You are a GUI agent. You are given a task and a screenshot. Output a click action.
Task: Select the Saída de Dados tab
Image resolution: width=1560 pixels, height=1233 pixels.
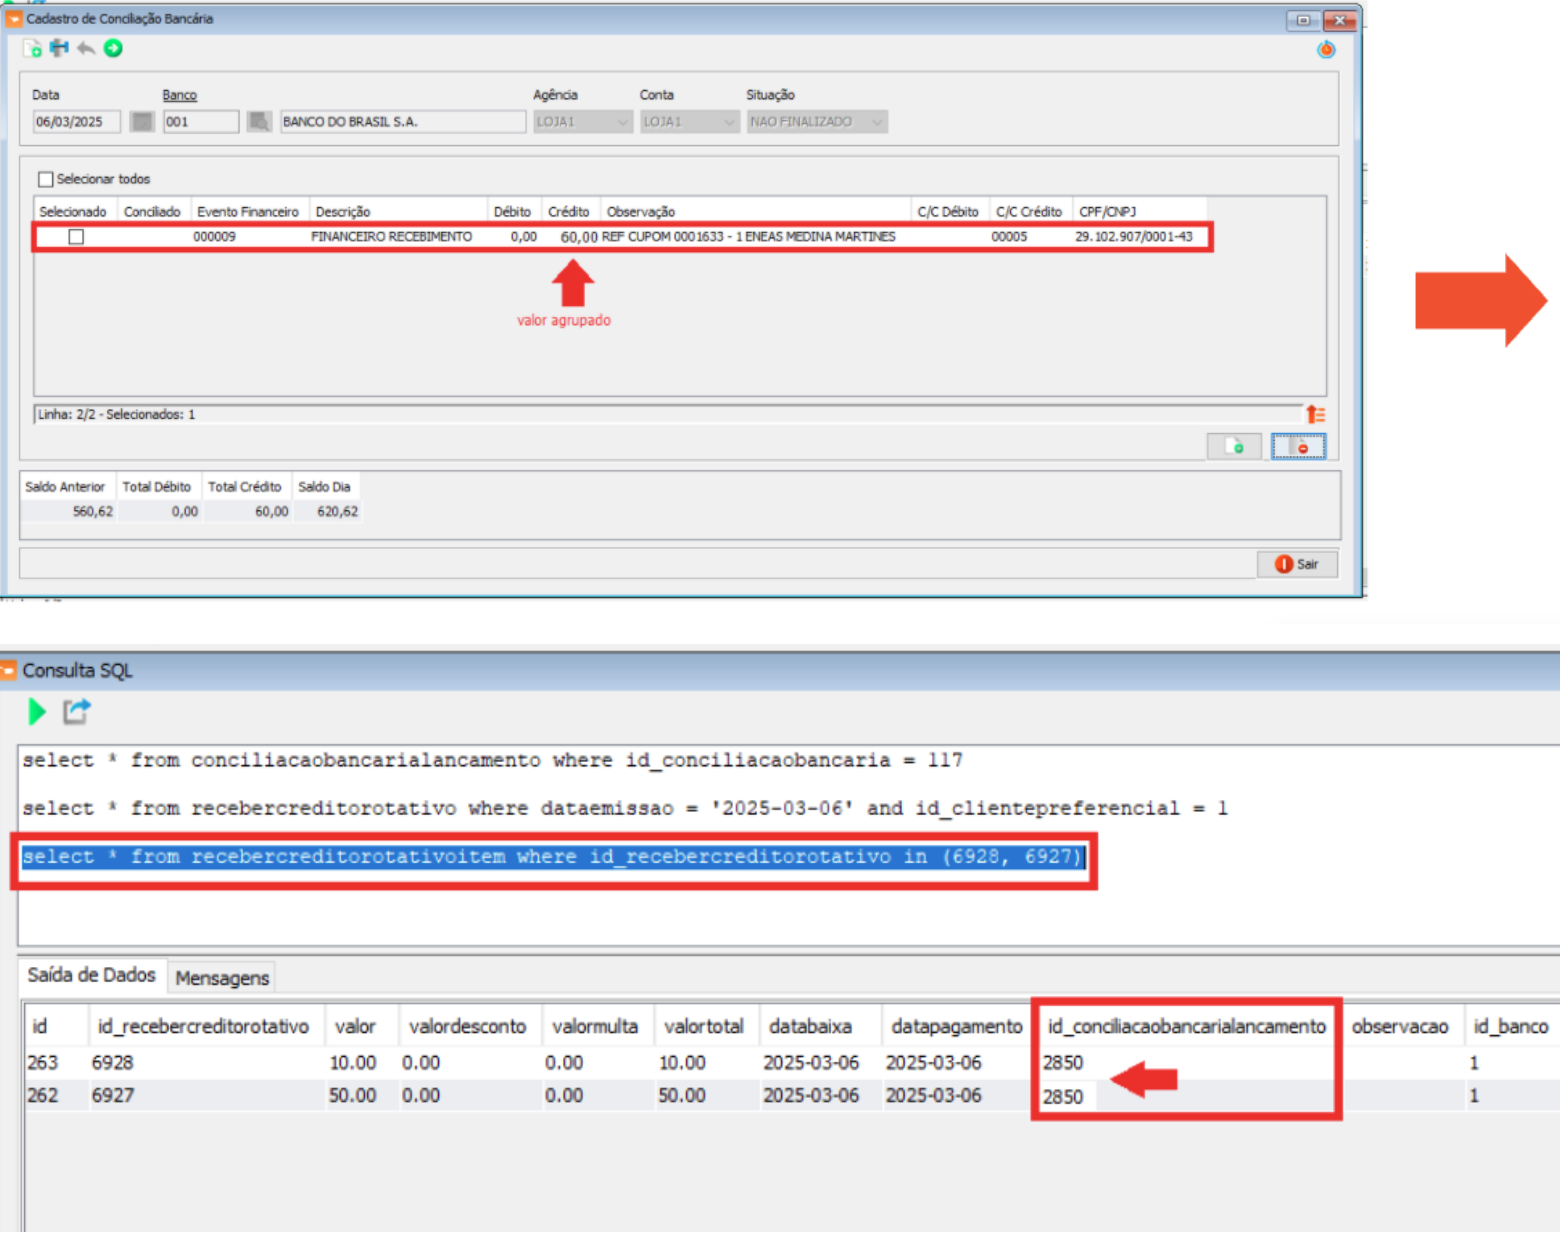(x=91, y=975)
